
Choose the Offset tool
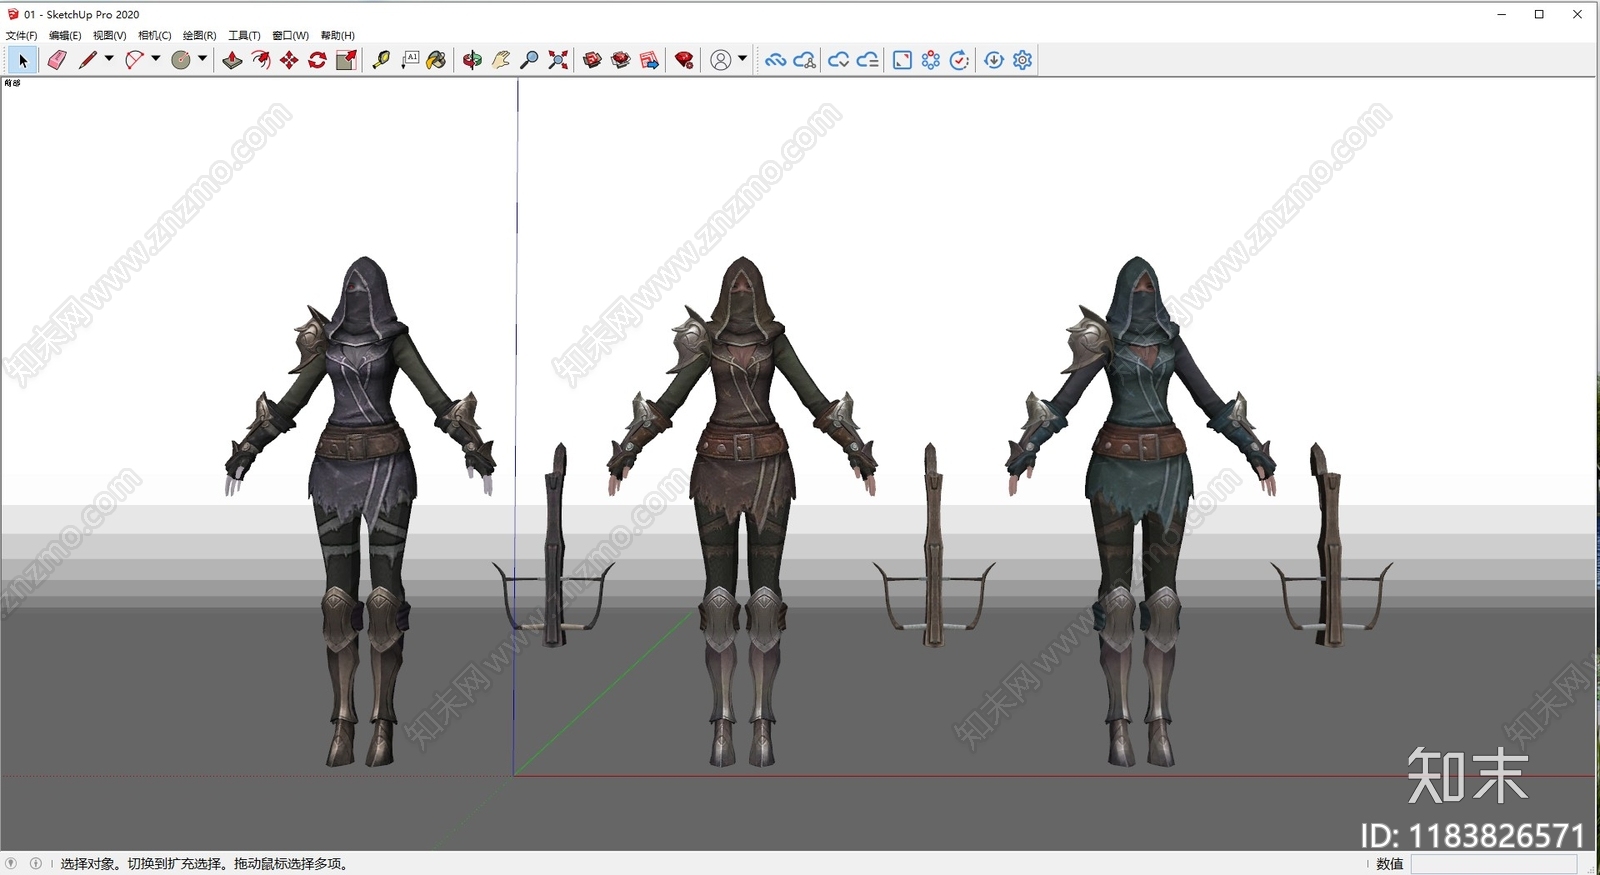(x=261, y=61)
